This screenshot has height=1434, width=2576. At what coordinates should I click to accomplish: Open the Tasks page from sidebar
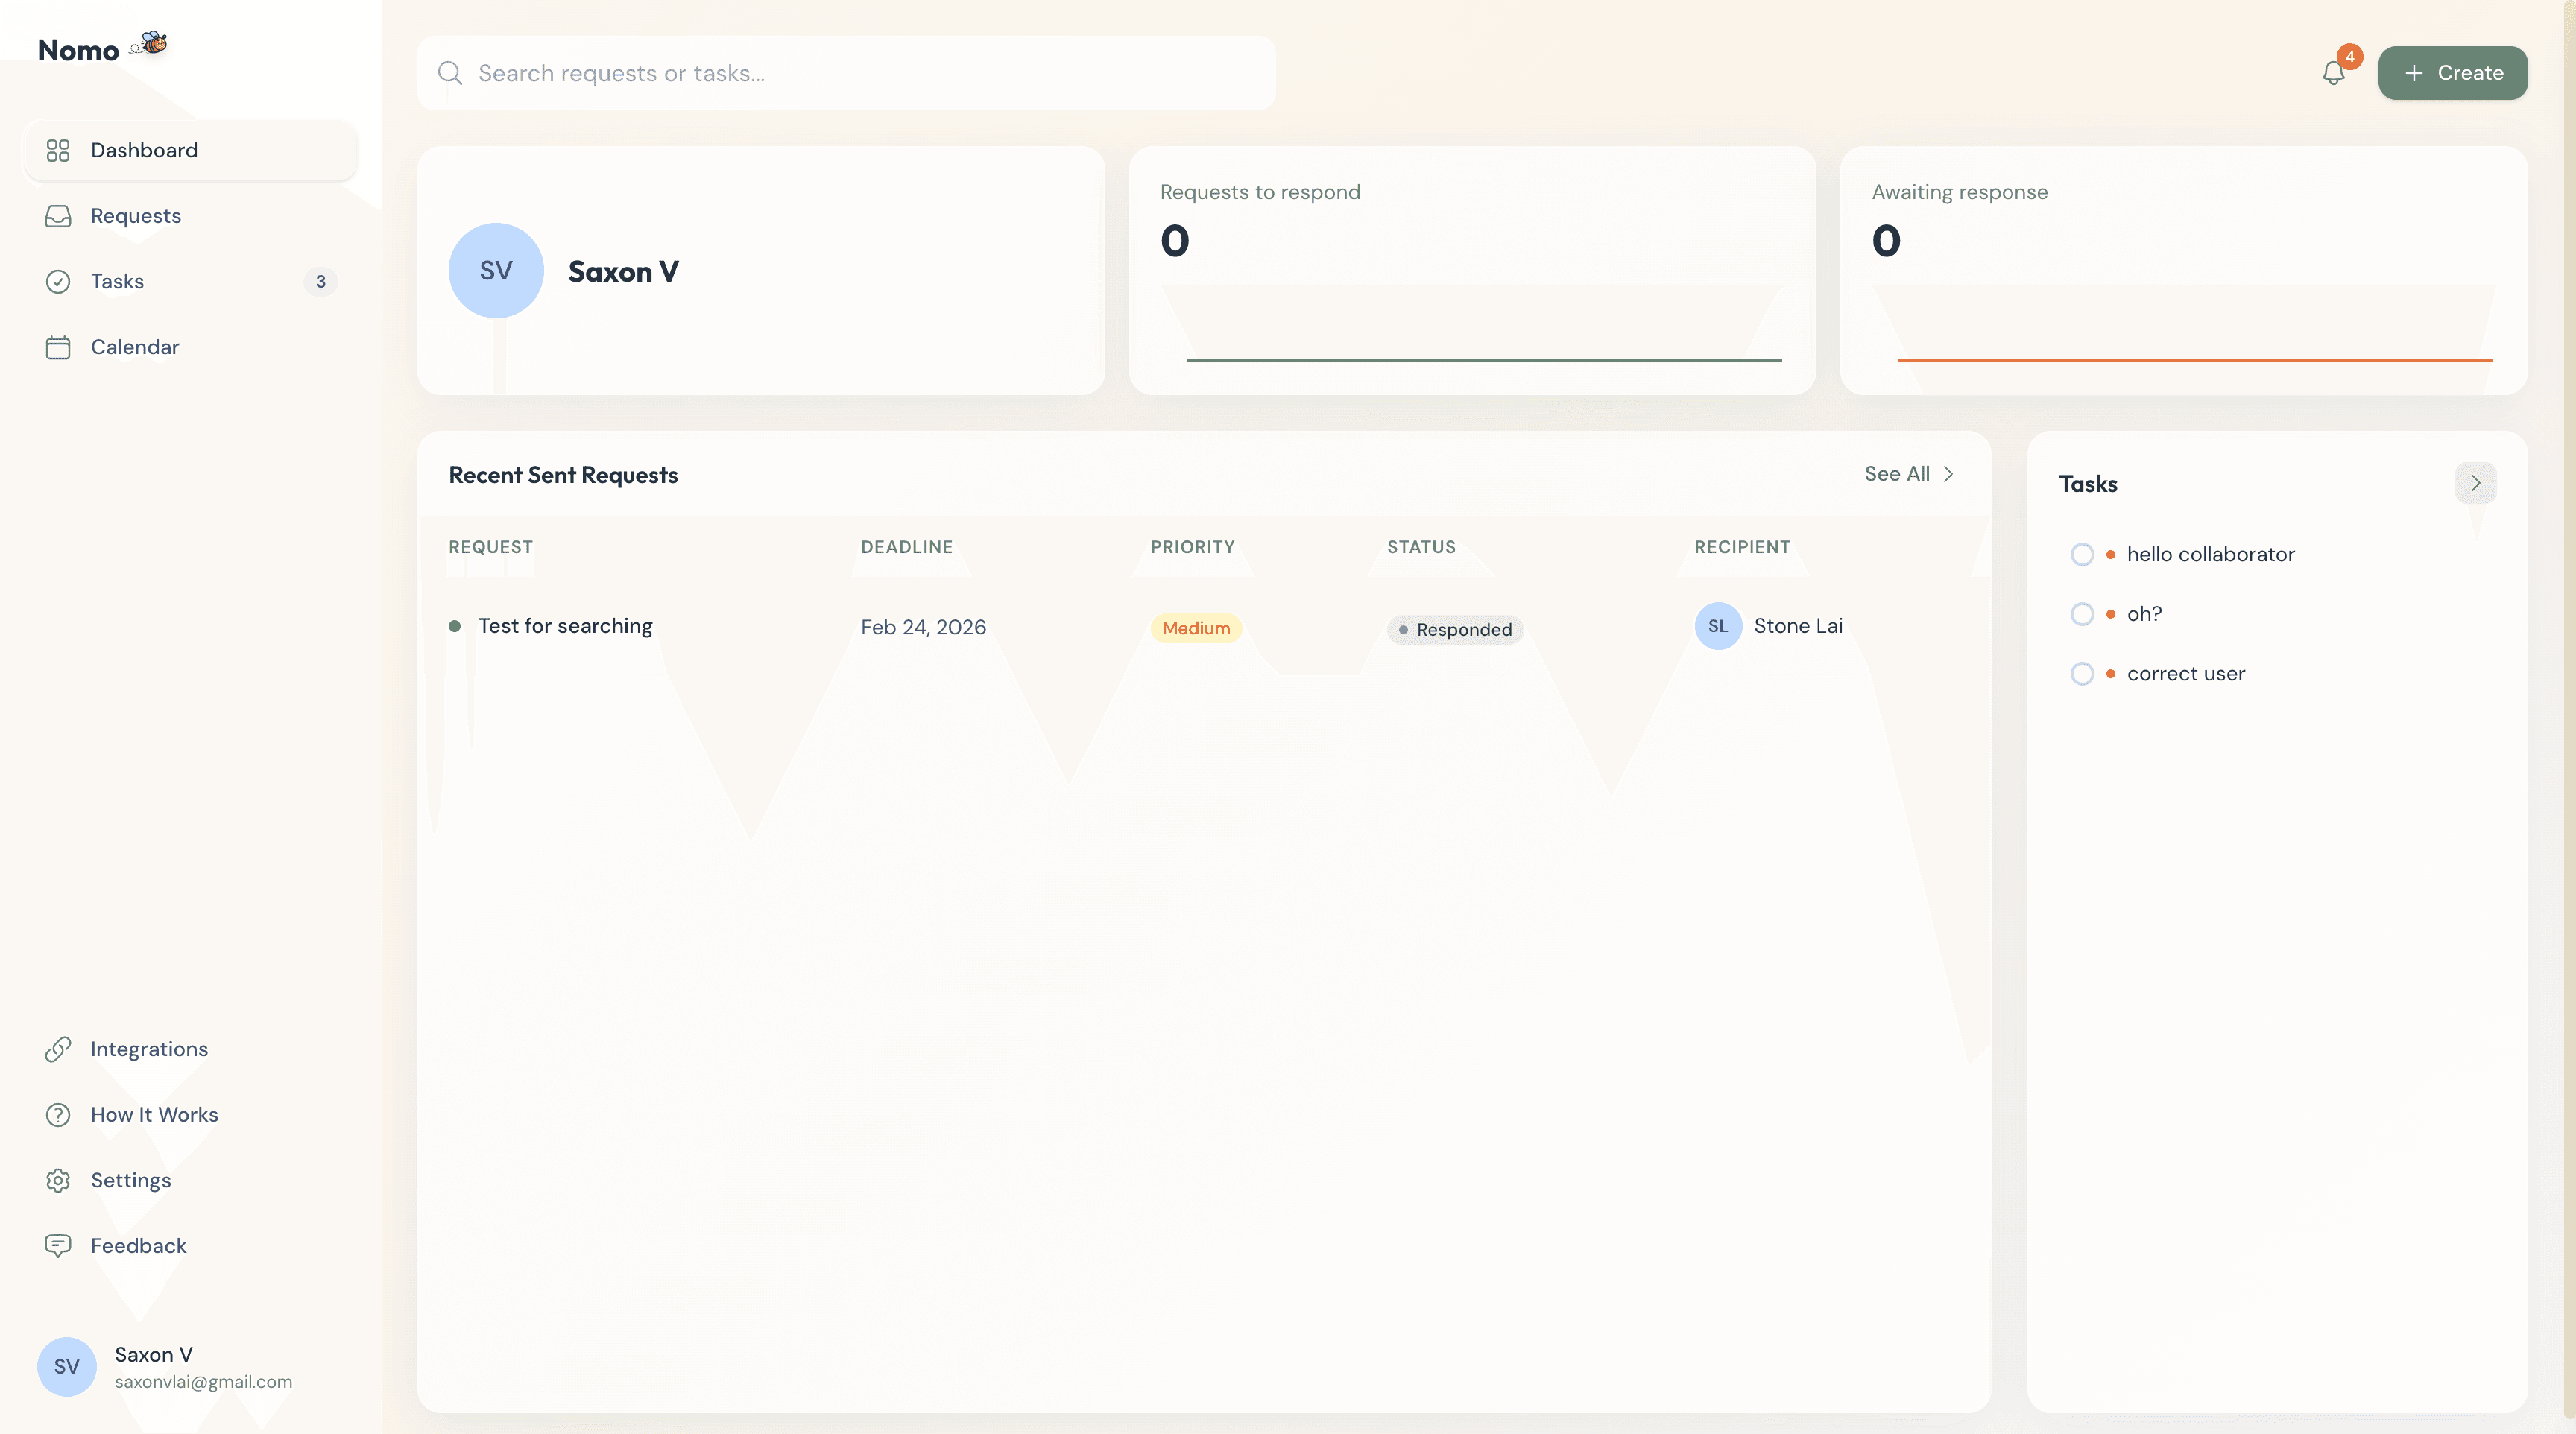click(118, 281)
